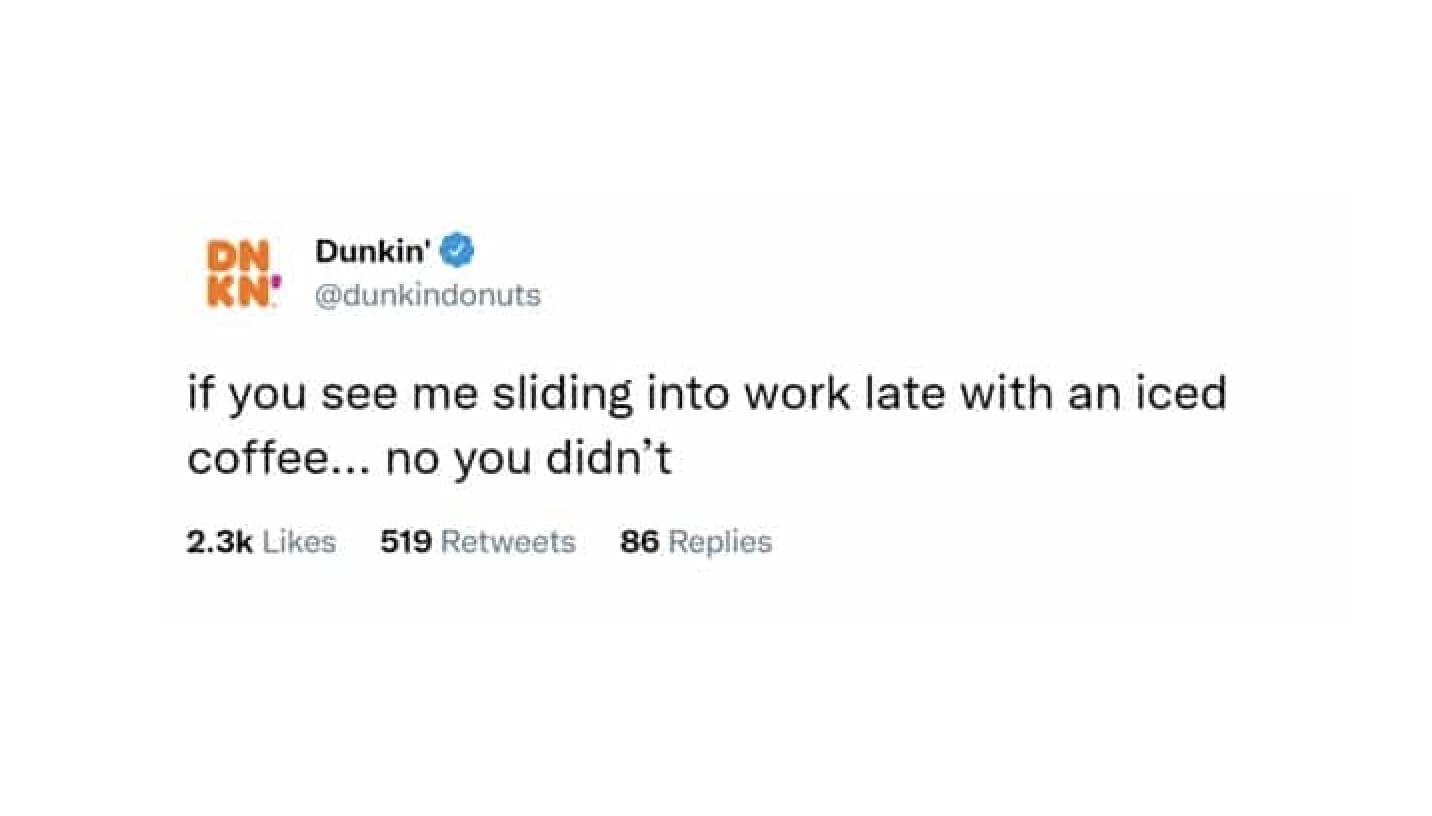The image size is (1432, 816).
Task: Click the bold 519 number
Action: 406,542
